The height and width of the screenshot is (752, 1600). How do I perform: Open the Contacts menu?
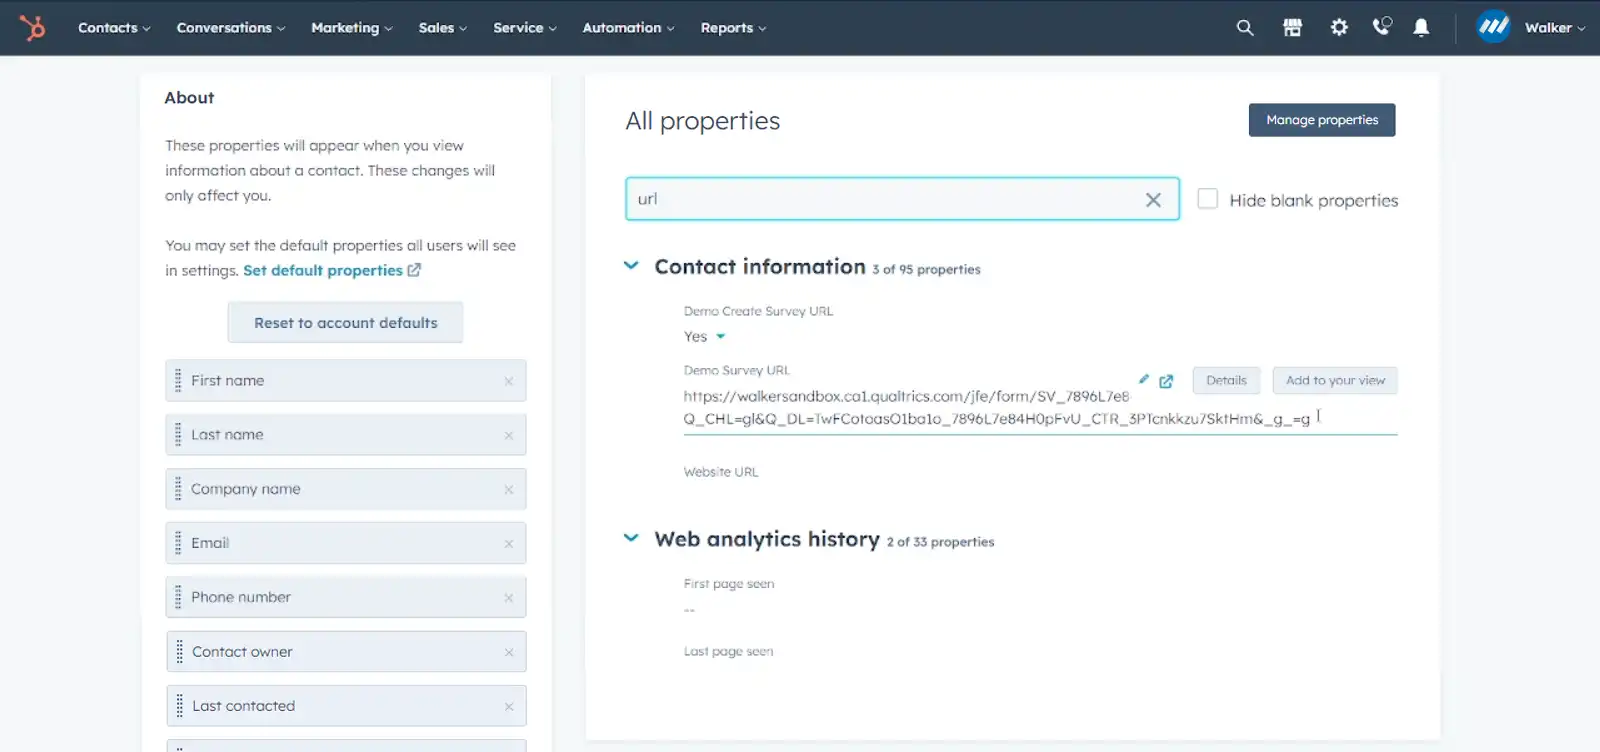(x=114, y=28)
